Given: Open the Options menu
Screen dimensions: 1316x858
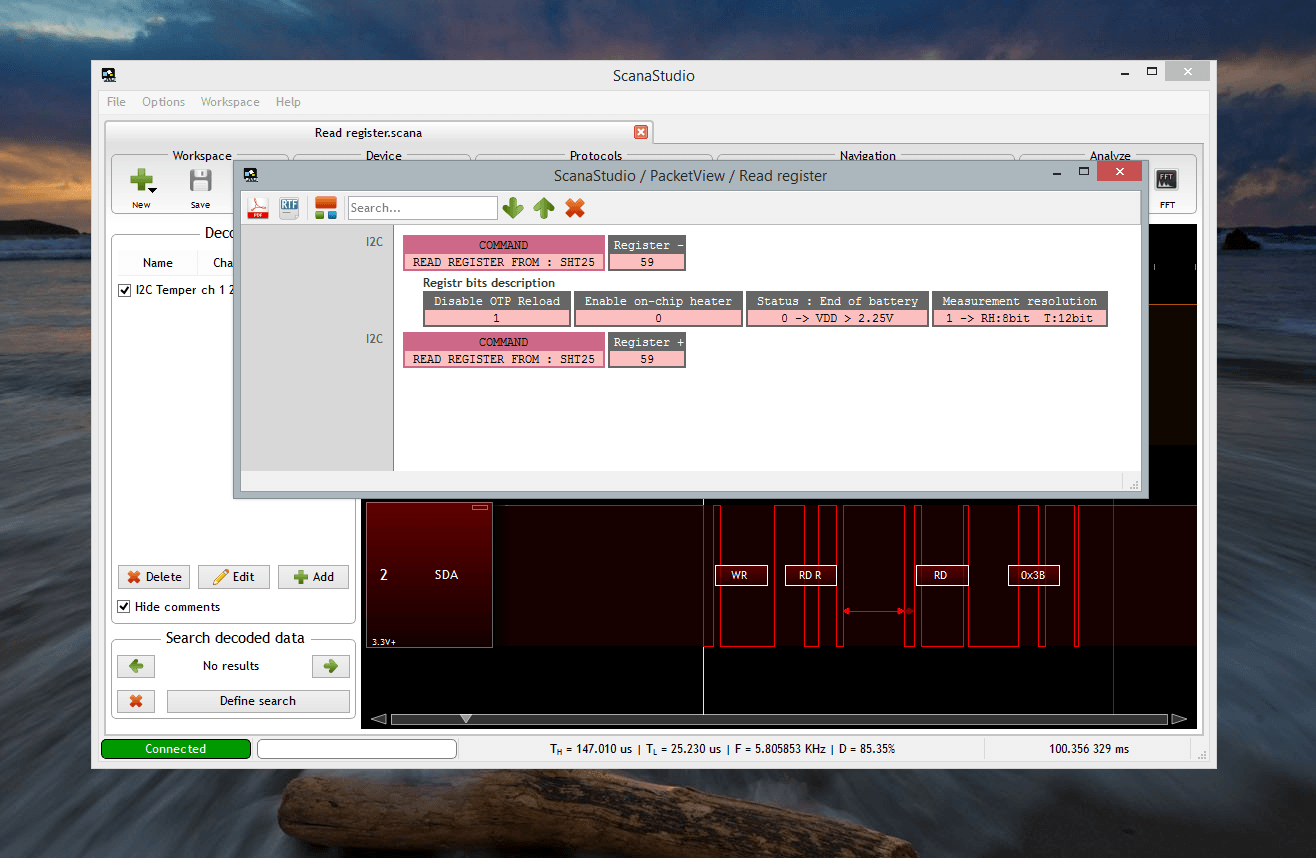Looking at the screenshot, I should coord(163,101).
